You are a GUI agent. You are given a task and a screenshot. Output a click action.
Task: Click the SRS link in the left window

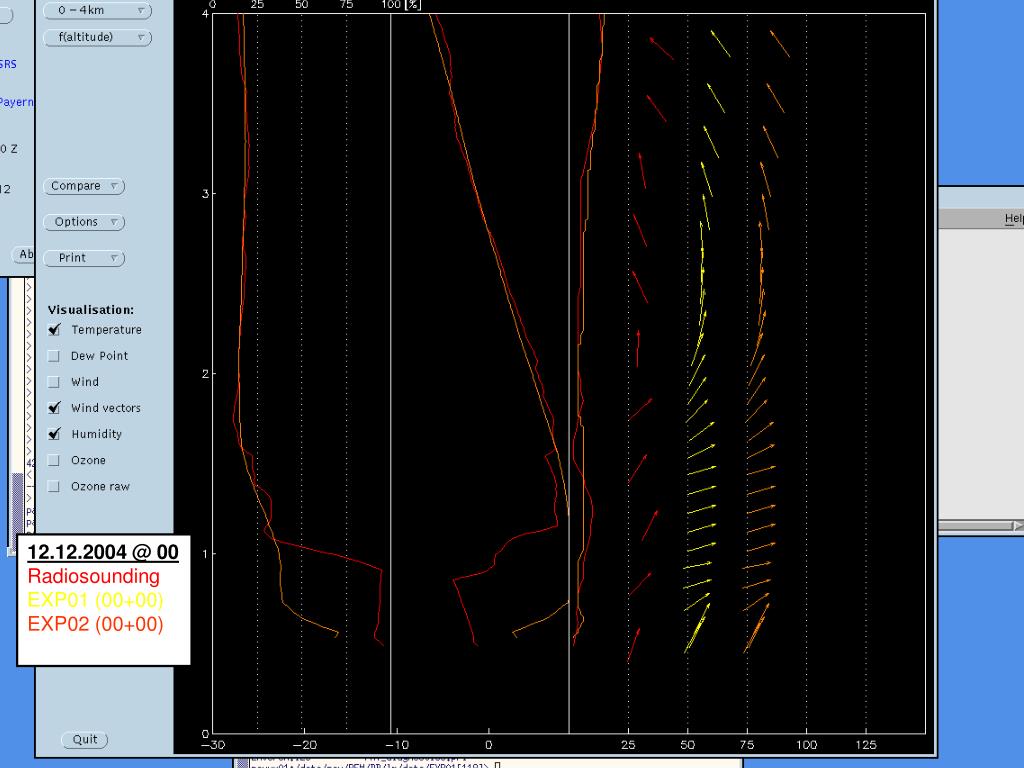tap(8, 64)
